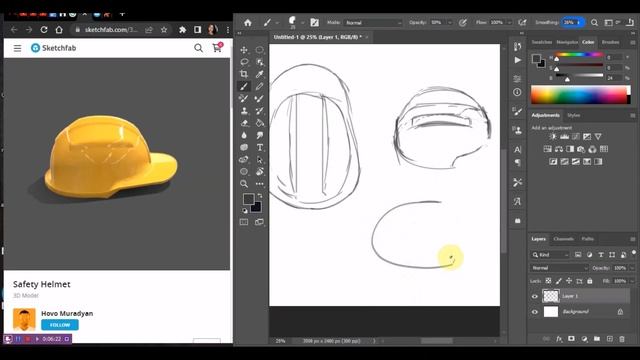640x360 pixels.
Task: Select the Eraser tool
Action: [x=244, y=123]
